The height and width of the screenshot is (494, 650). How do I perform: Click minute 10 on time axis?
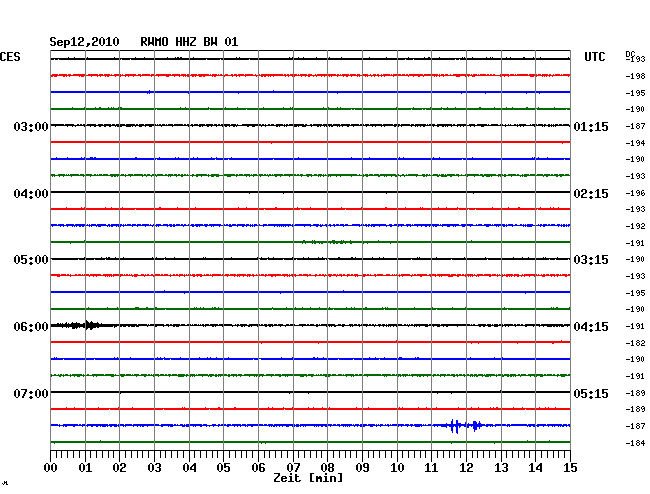[x=397, y=468]
